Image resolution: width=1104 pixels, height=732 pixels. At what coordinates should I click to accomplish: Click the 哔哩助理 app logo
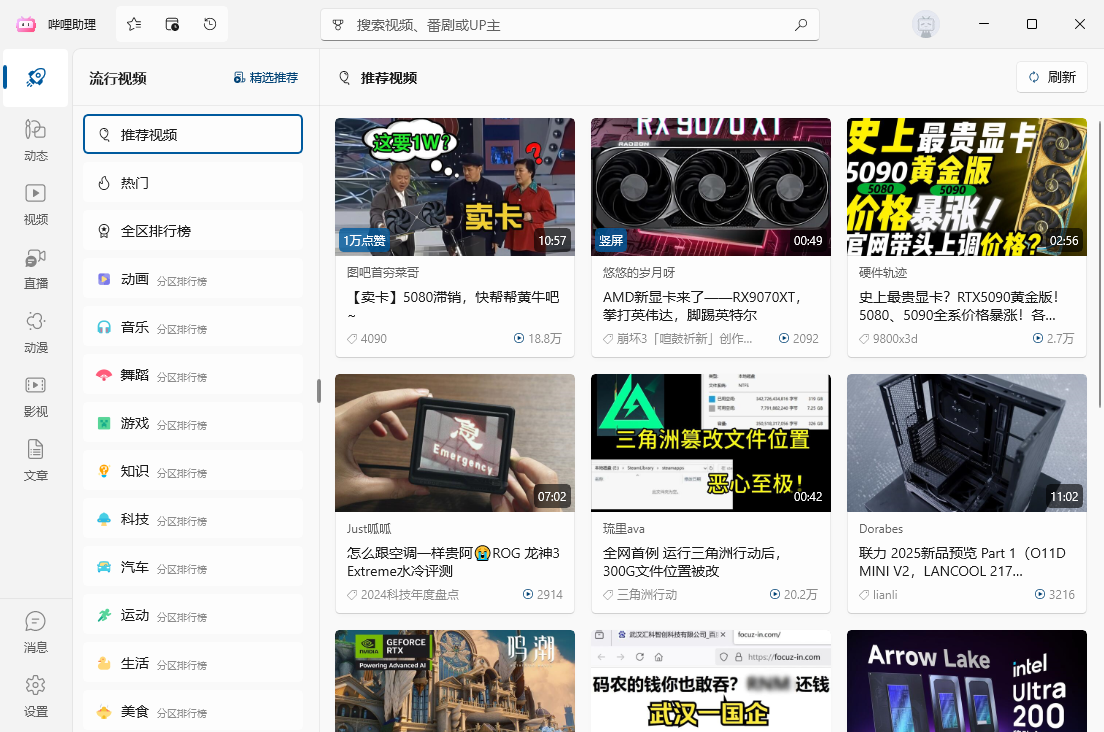coord(26,25)
